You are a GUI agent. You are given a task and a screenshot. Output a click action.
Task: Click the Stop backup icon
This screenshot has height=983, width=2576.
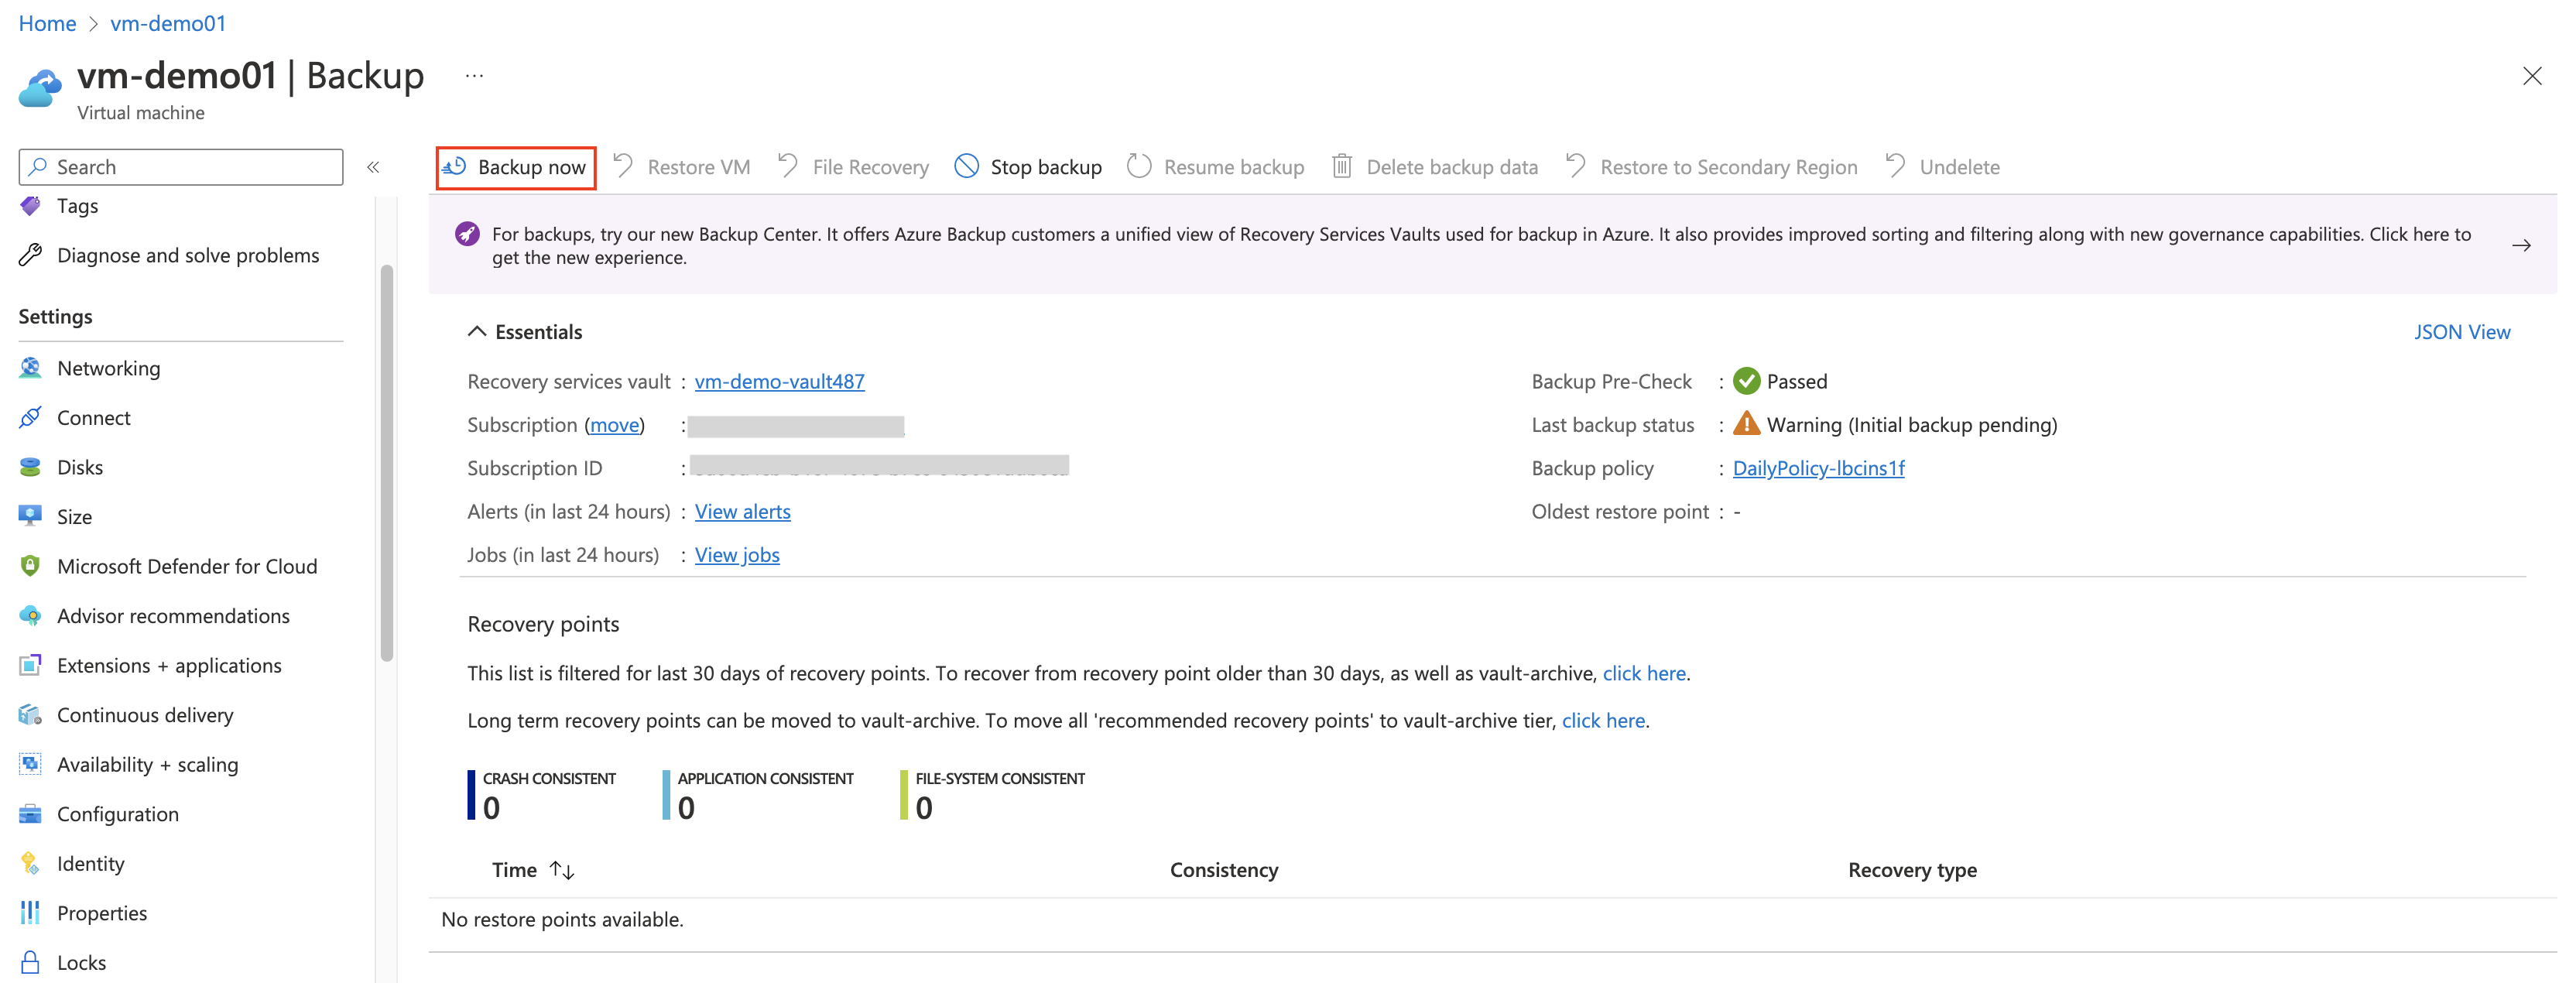pyautogui.click(x=966, y=166)
